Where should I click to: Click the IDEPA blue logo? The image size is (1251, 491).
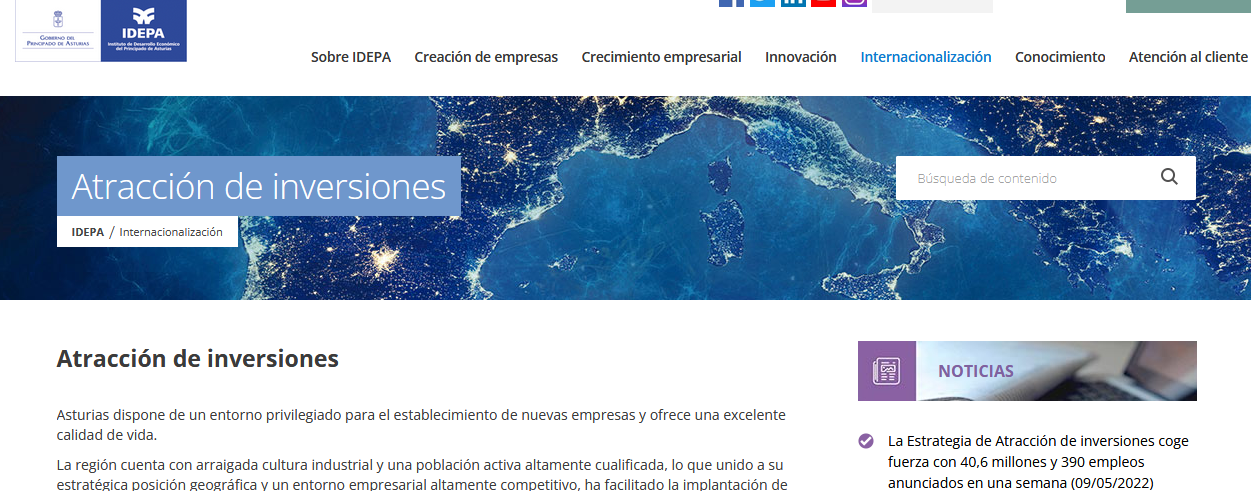point(143,30)
